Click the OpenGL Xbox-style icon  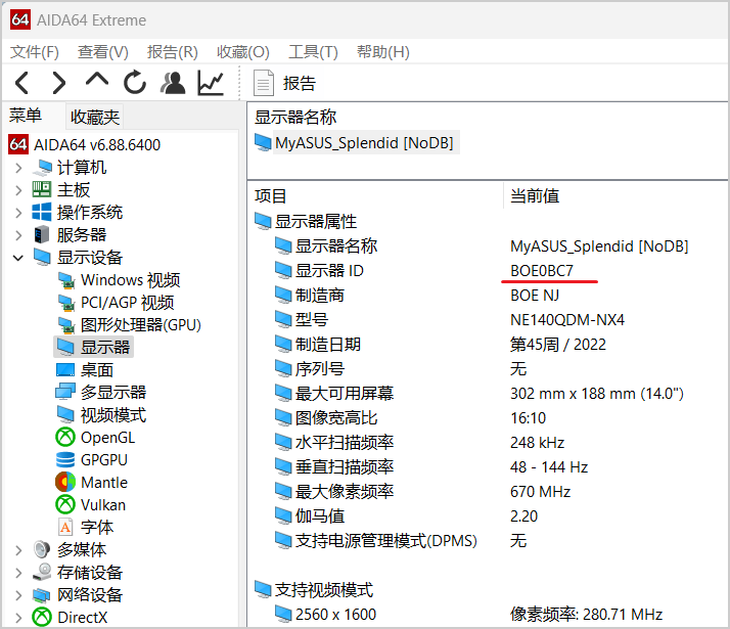(65, 437)
